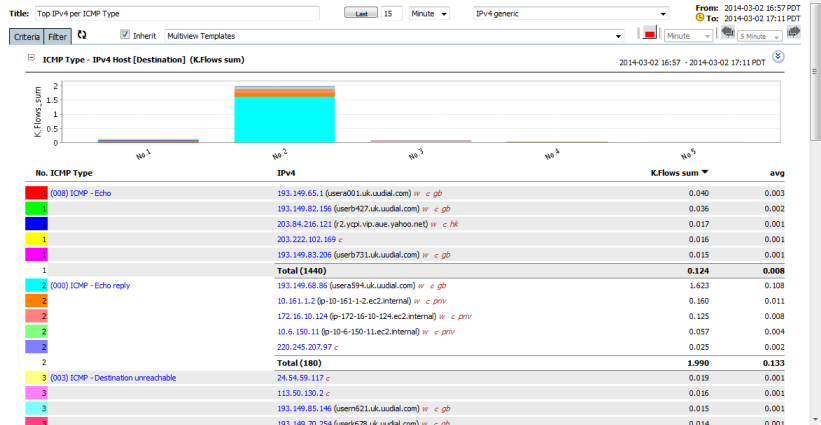Click sort arrow on K.Flows sum column

[x=705, y=172]
